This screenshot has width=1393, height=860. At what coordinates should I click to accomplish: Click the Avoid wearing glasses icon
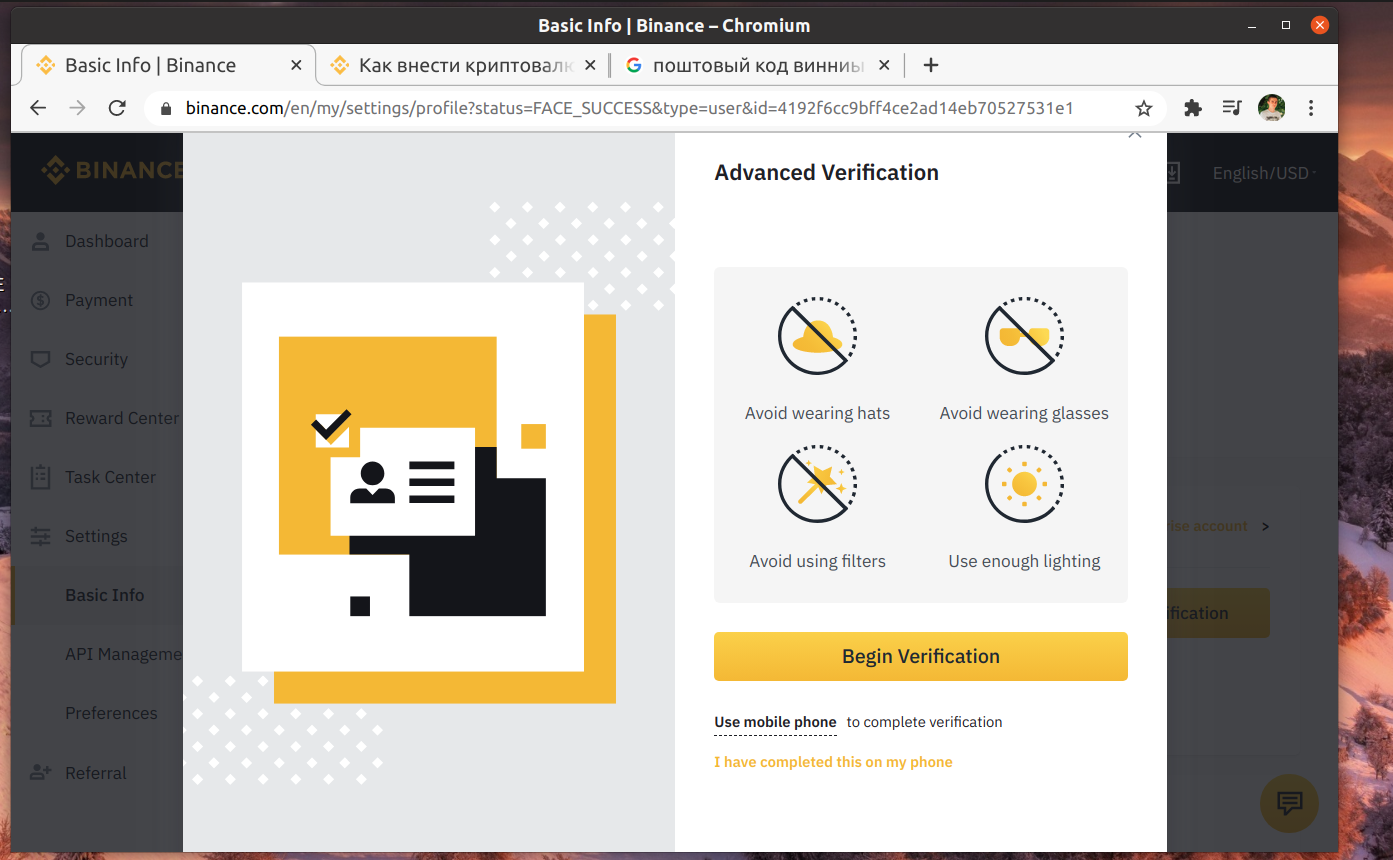pos(1024,336)
